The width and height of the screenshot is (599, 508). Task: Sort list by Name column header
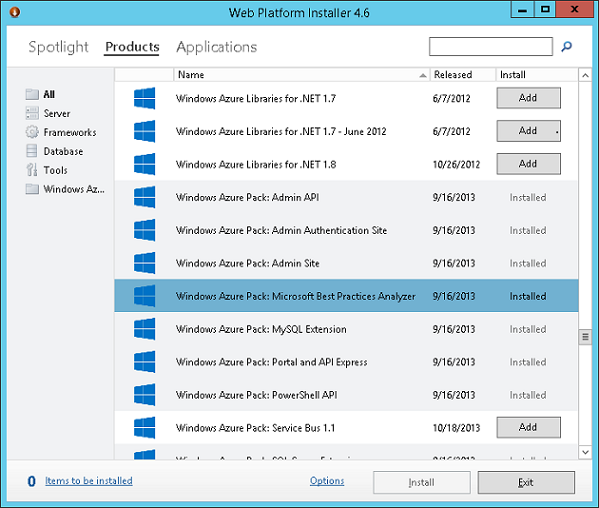pos(302,74)
